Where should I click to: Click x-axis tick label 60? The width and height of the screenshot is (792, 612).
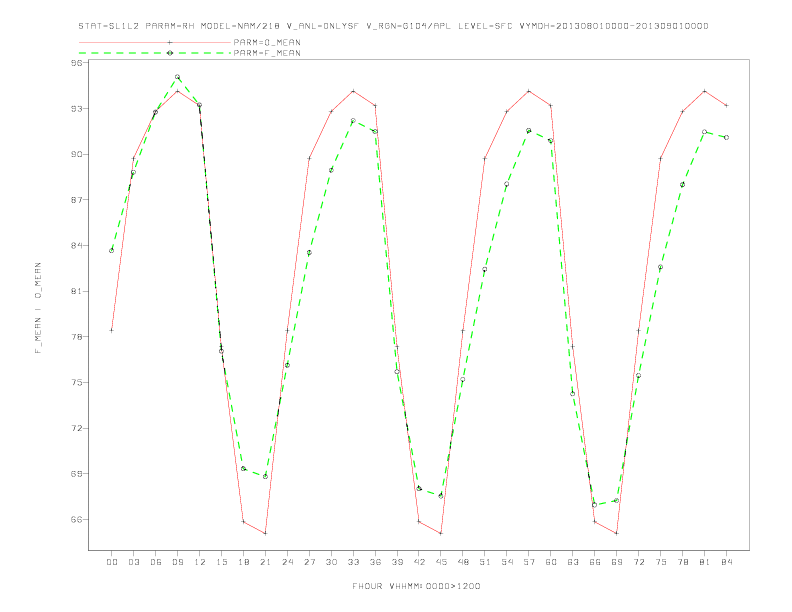click(551, 562)
